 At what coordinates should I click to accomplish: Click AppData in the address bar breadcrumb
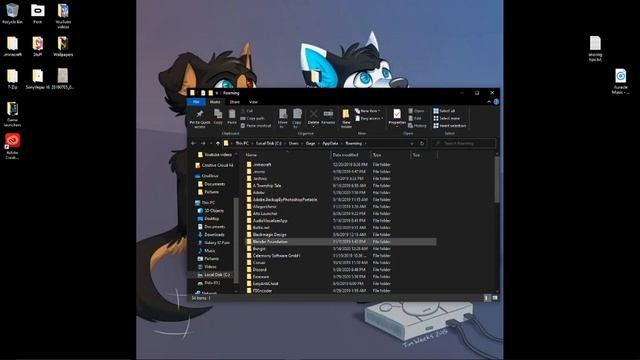click(x=330, y=143)
